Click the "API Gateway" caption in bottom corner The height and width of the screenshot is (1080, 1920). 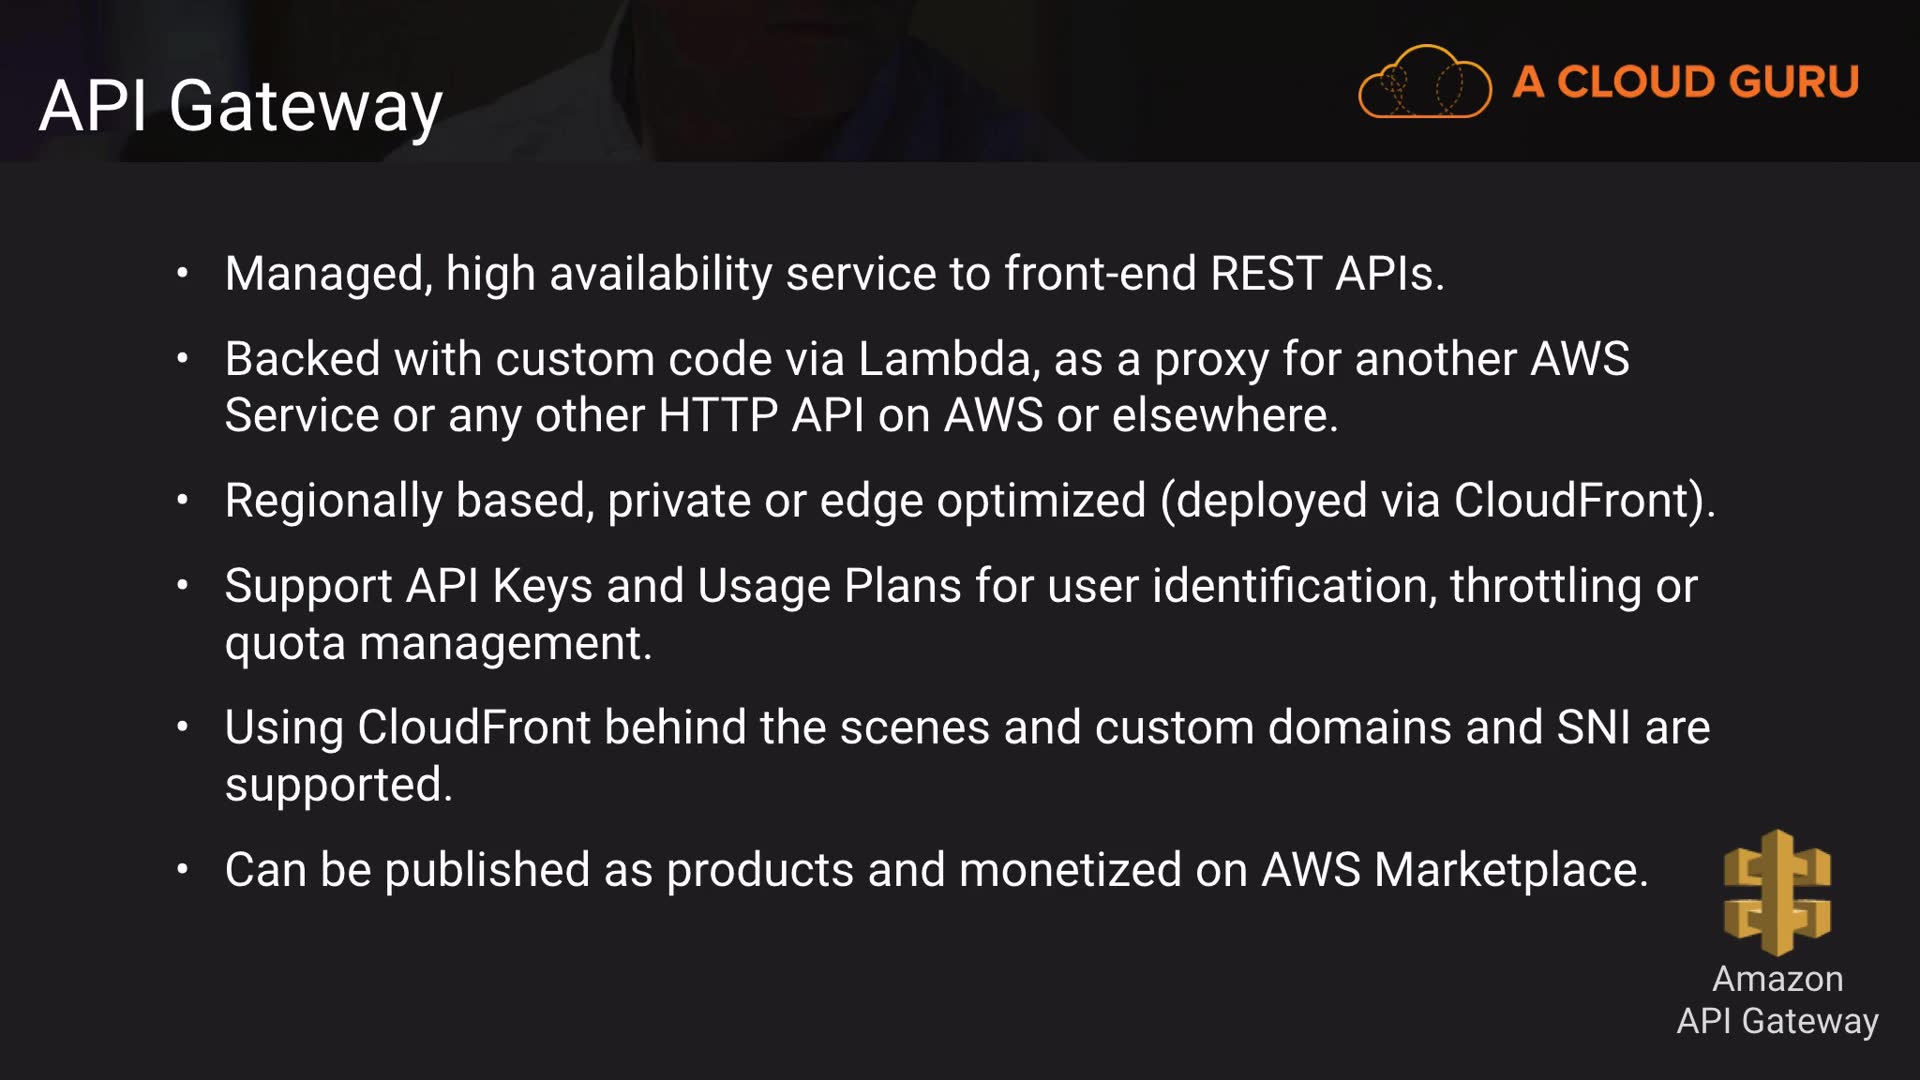[1777, 1021]
